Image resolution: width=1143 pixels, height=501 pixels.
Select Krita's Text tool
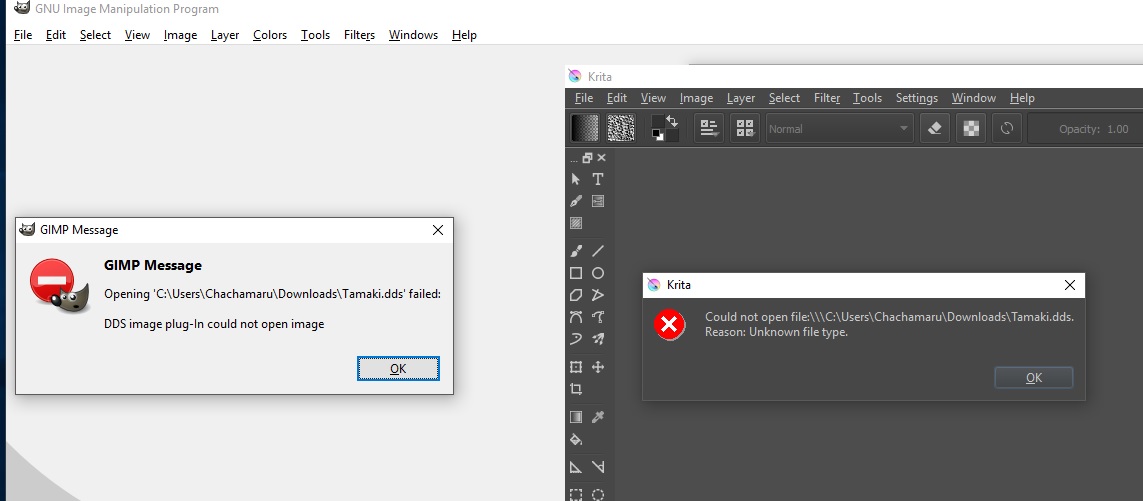coord(598,179)
